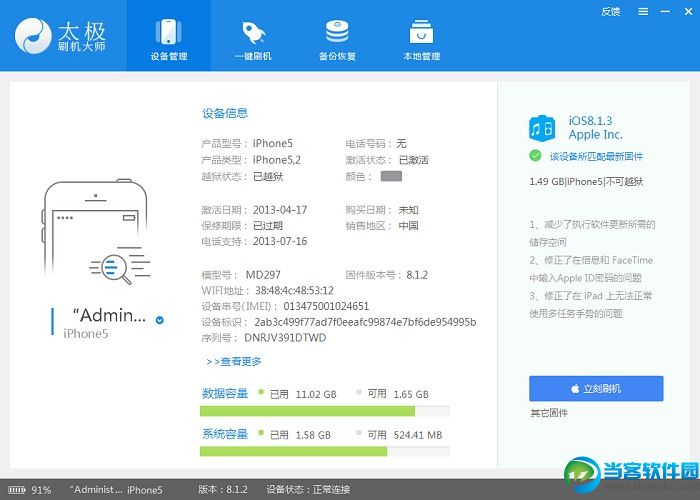Click the WIFI address 38:48:4c:48:53:12

point(294,291)
